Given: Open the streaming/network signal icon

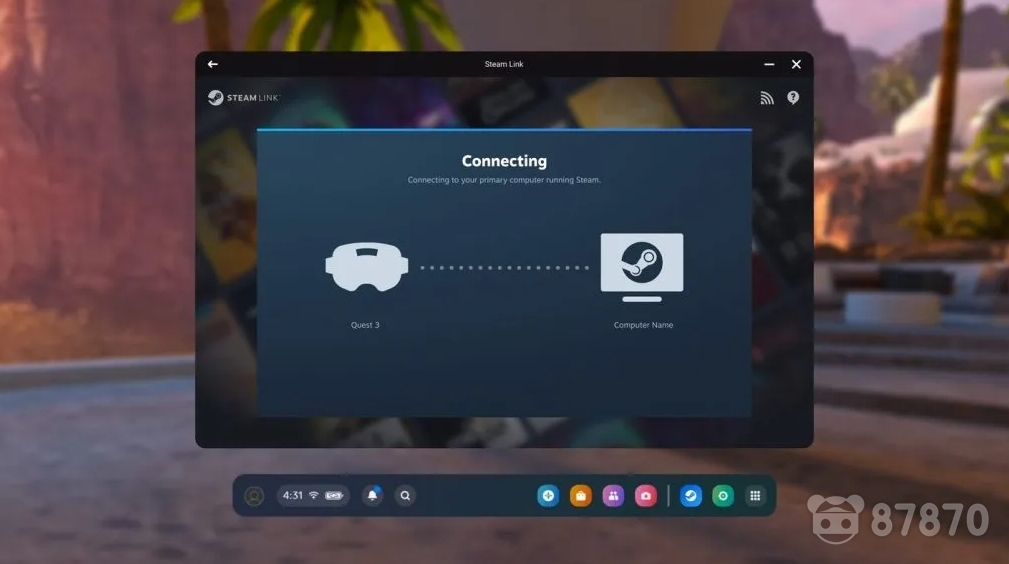Looking at the screenshot, I should tap(766, 98).
